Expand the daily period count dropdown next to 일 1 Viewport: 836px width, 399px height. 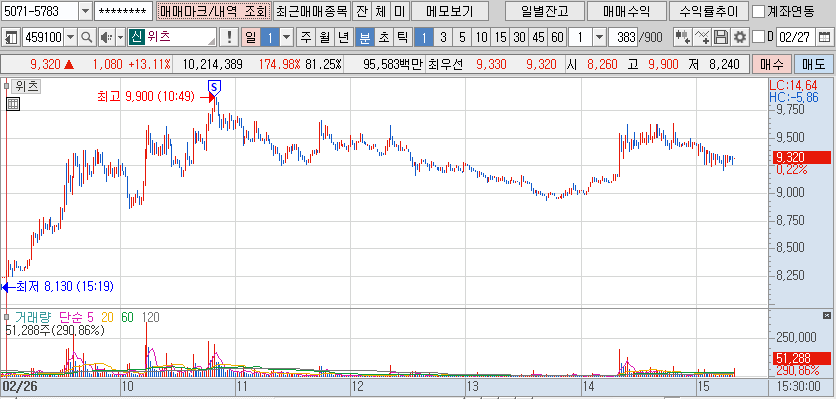click(287, 37)
